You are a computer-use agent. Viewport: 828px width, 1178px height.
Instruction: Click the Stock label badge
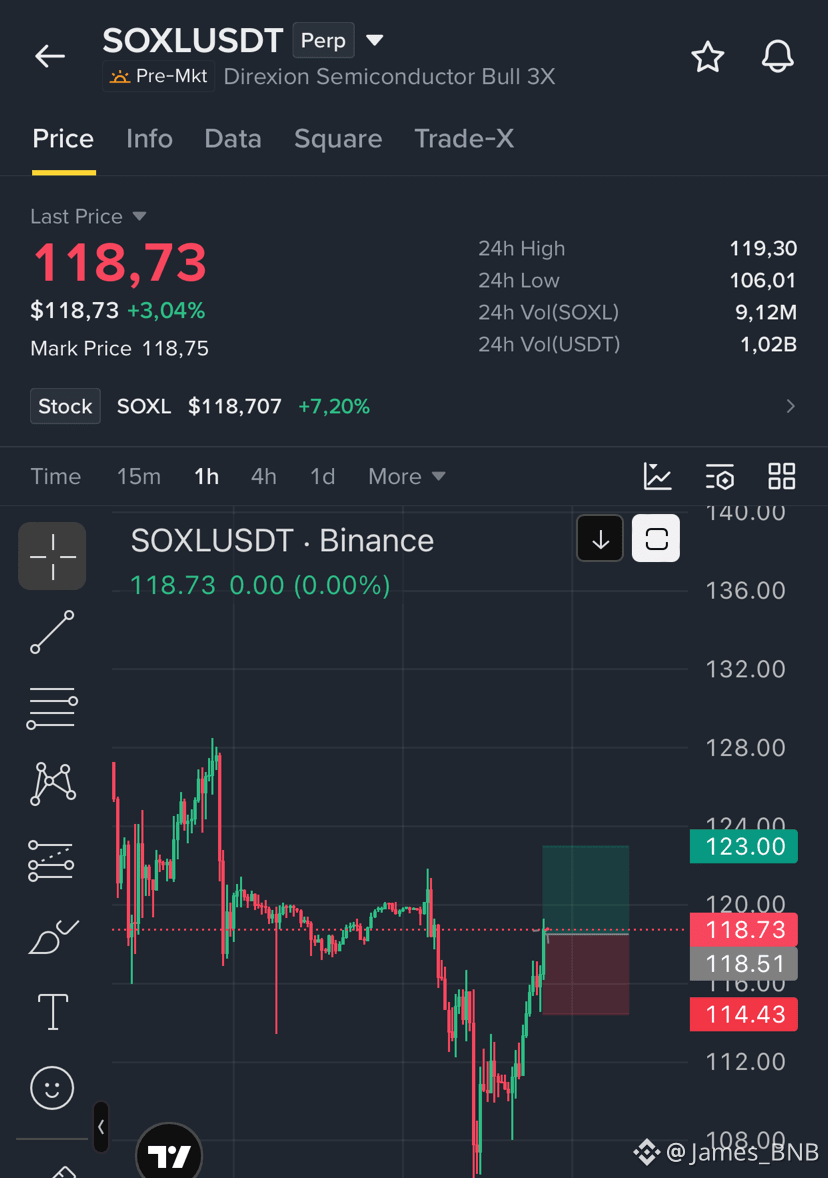[65, 406]
